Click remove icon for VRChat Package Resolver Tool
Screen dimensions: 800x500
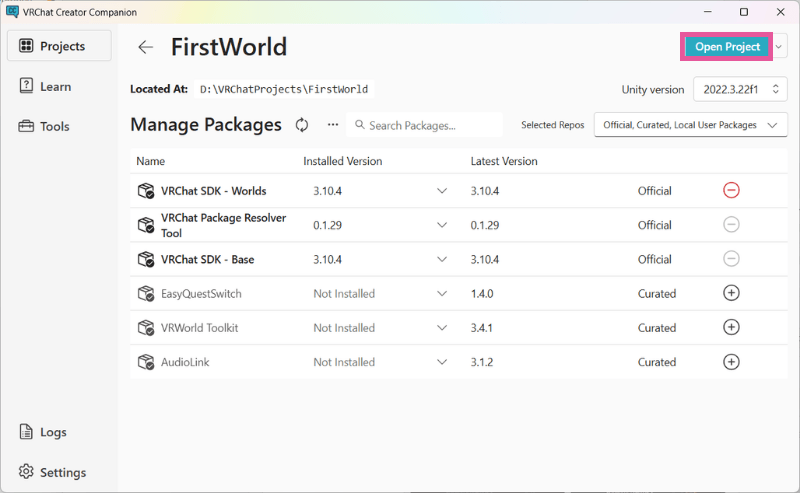point(731,225)
